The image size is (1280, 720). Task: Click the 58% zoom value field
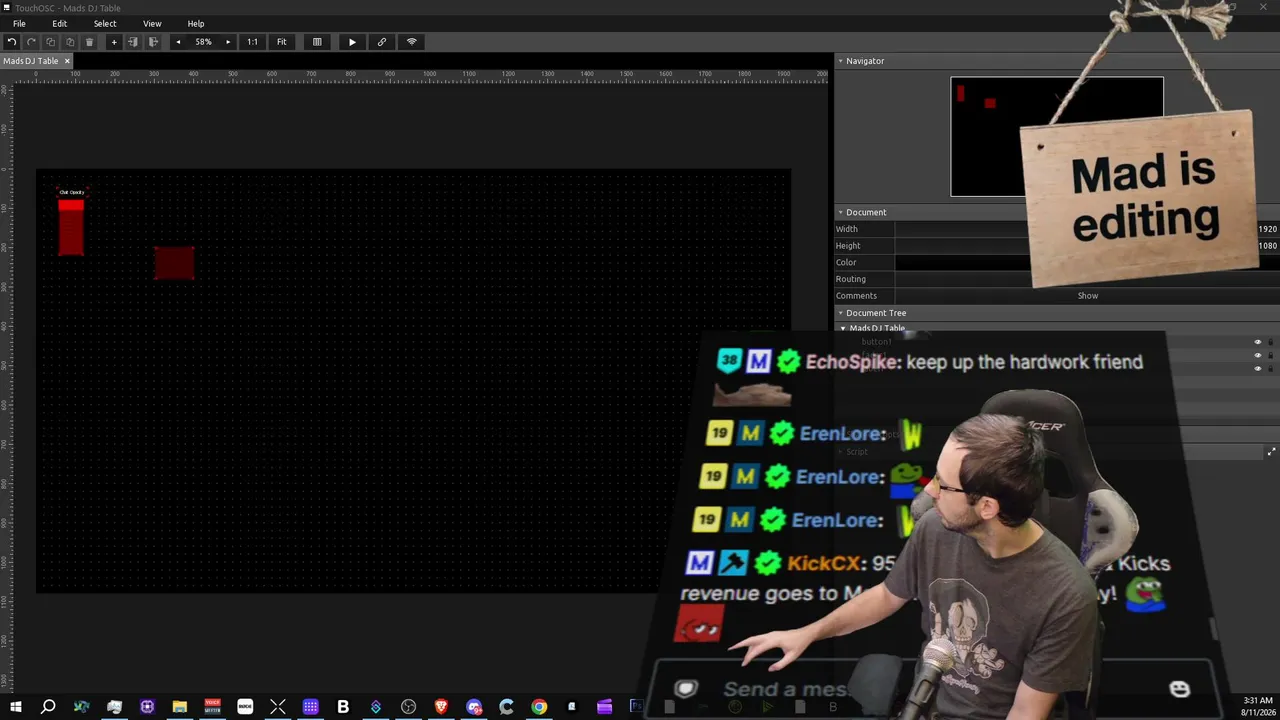(x=203, y=42)
